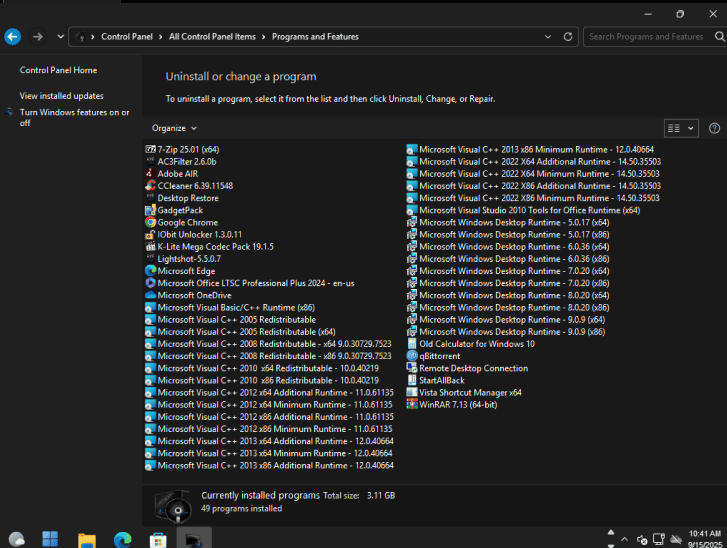This screenshot has width=727, height=548.
Task: Click the search magnifier icon
Action: point(719,37)
